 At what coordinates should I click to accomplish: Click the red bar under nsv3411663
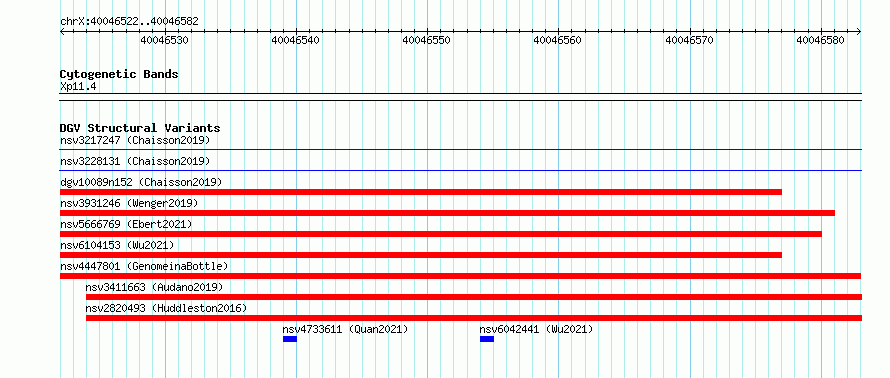coord(474,297)
